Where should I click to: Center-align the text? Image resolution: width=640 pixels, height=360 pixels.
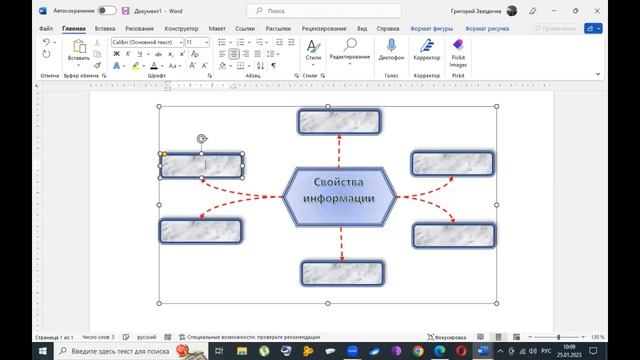(x=234, y=54)
